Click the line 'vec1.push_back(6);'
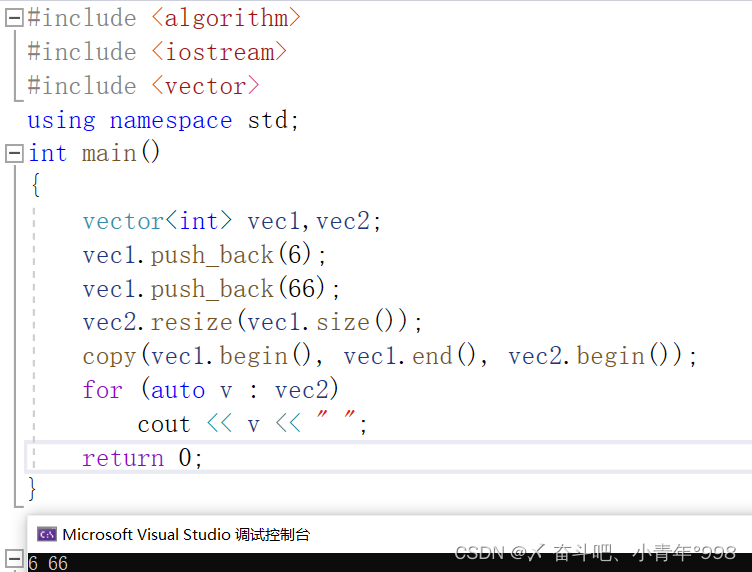 (204, 255)
